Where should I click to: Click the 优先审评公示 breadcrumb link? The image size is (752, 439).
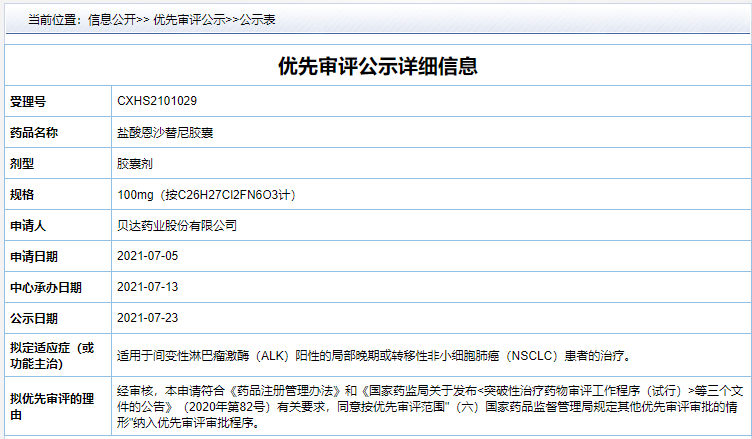click(189, 20)
